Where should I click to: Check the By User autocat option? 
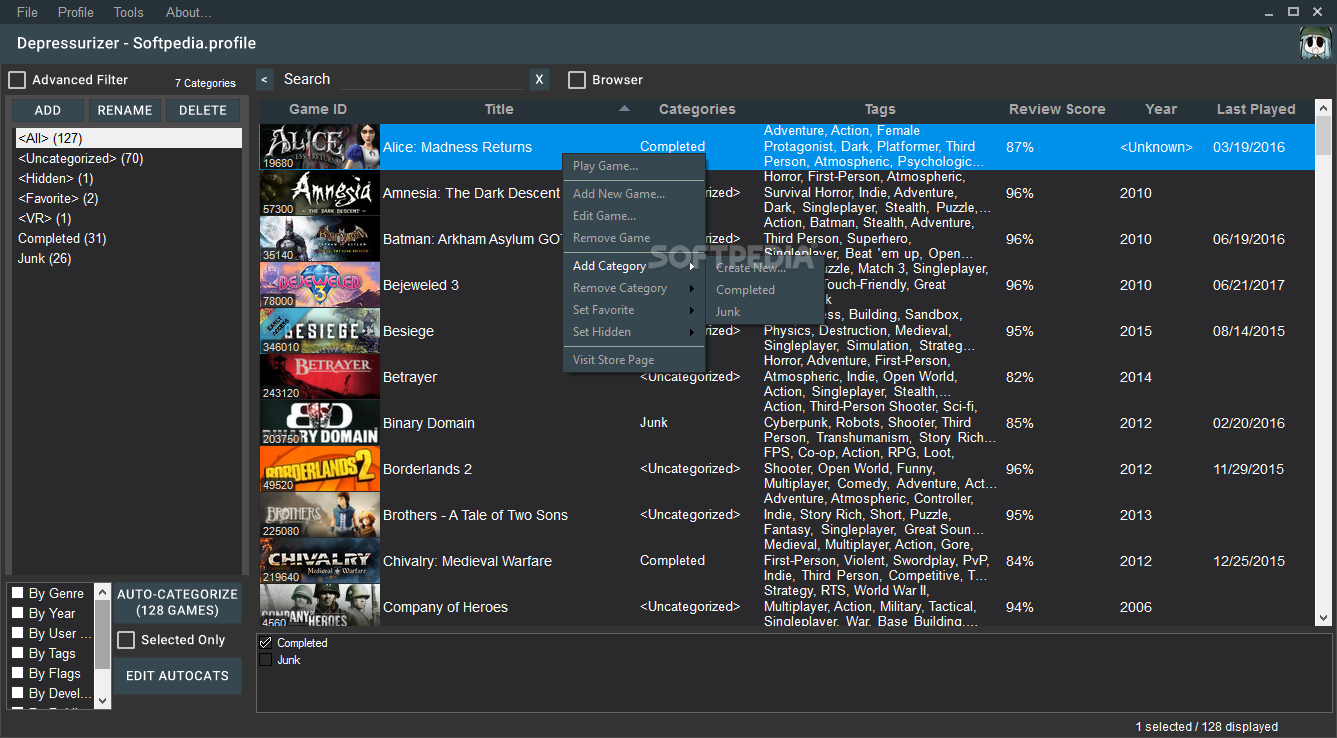(x=17, y=633)
